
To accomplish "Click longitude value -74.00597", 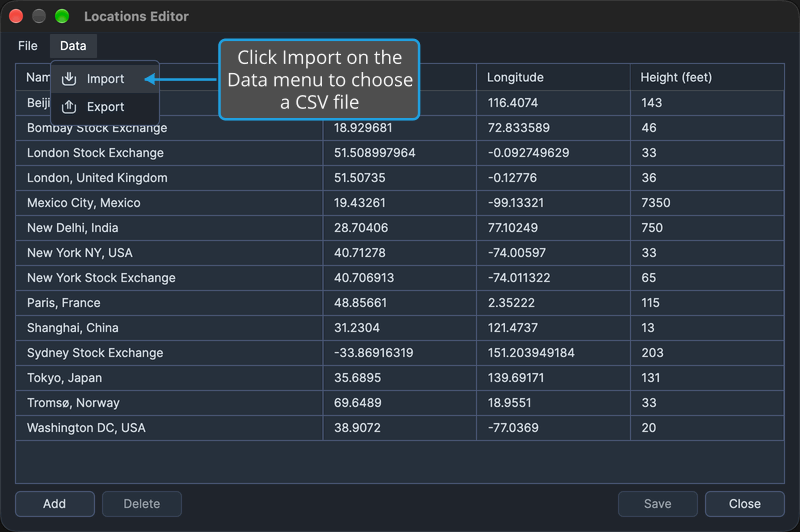I will (517, 253).
